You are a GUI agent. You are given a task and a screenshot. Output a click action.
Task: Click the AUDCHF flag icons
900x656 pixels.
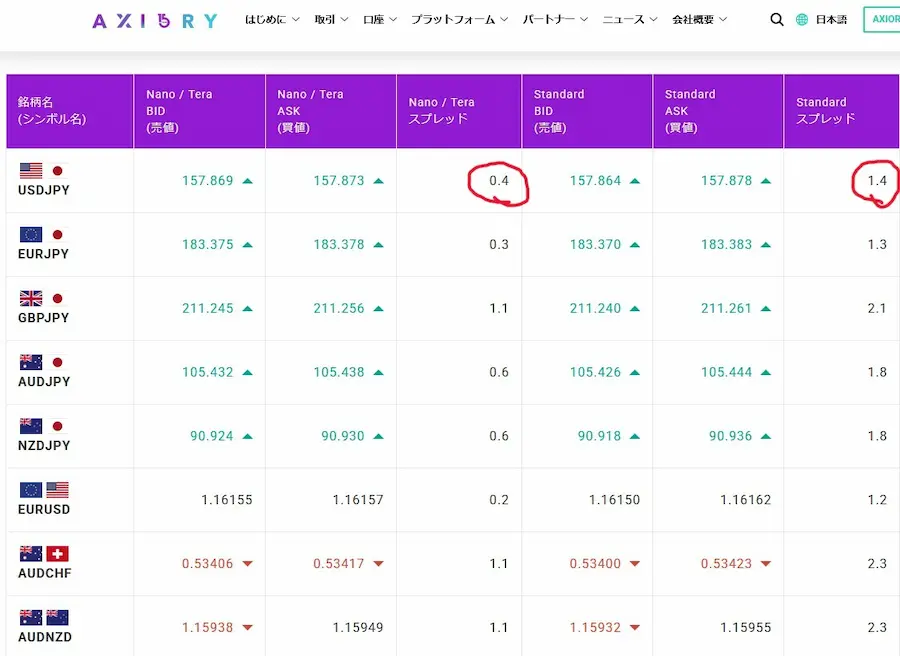42,554
